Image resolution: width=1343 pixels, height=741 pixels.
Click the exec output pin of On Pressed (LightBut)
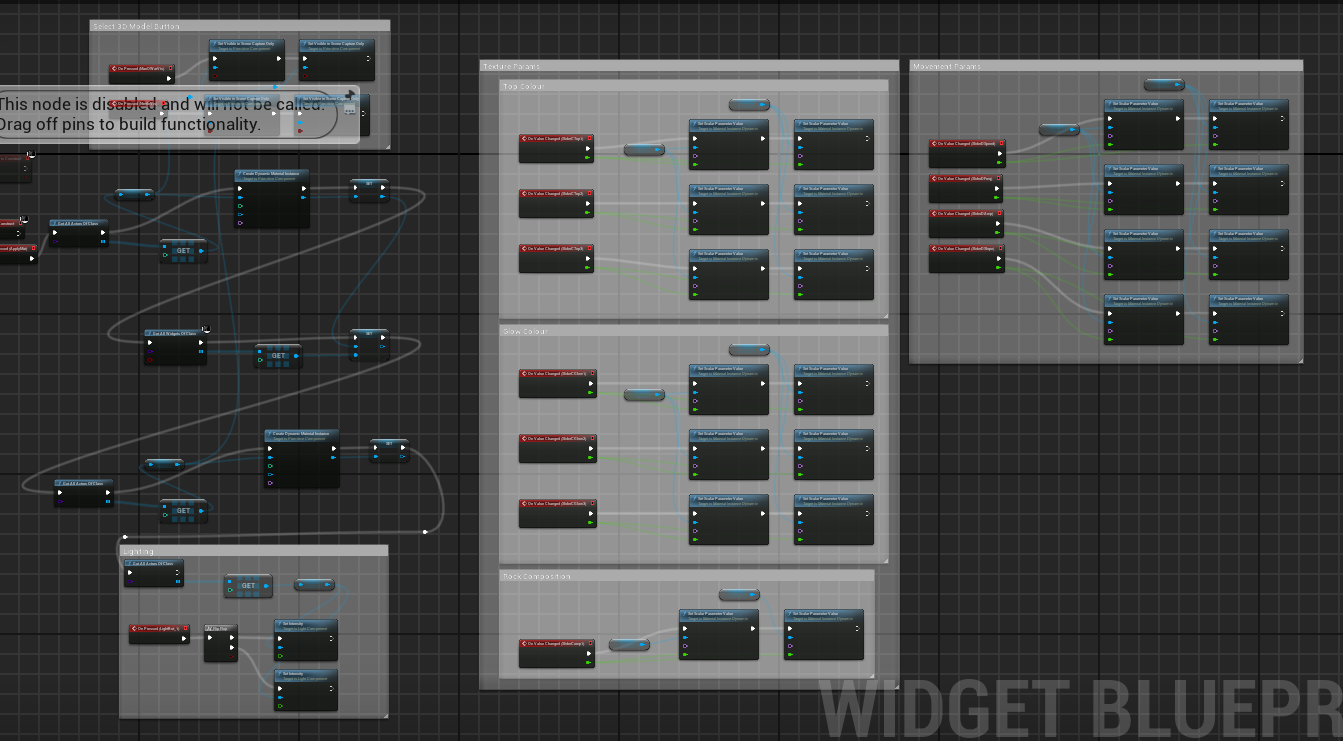click(184, 638)
